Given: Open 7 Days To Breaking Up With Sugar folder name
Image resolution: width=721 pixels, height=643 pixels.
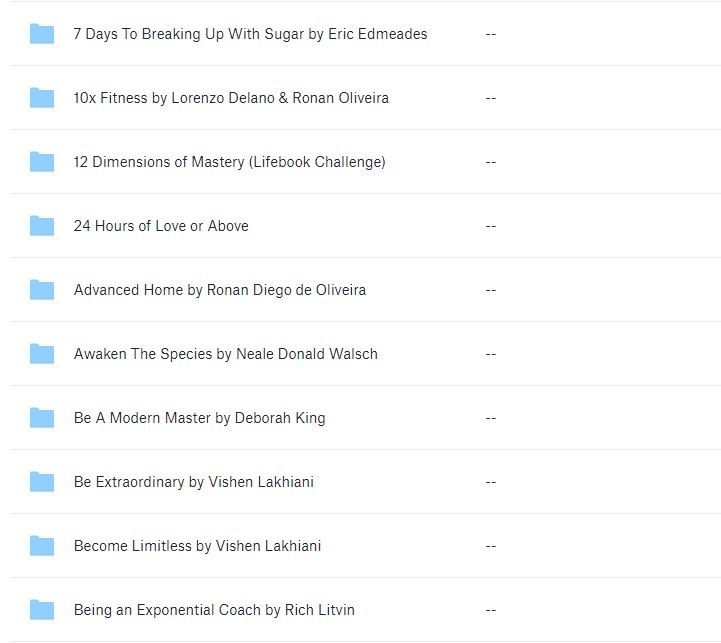Looking at the screenshot, I should pos(250,34).
